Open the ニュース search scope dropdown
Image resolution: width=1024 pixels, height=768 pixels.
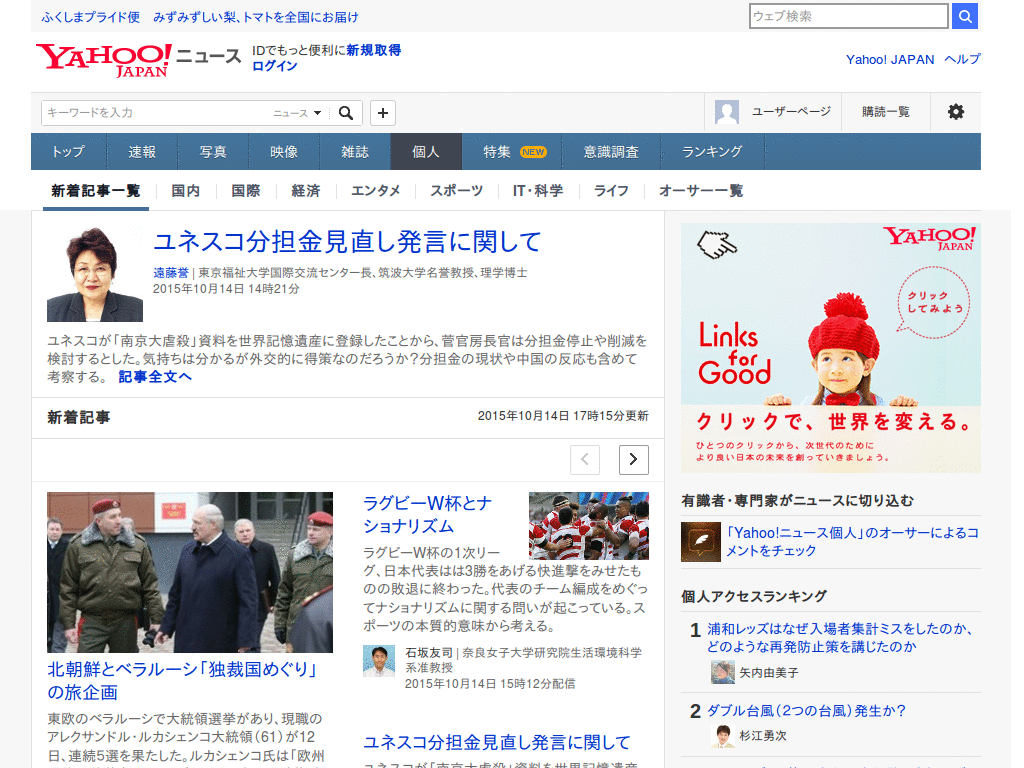tap(297, 113)
